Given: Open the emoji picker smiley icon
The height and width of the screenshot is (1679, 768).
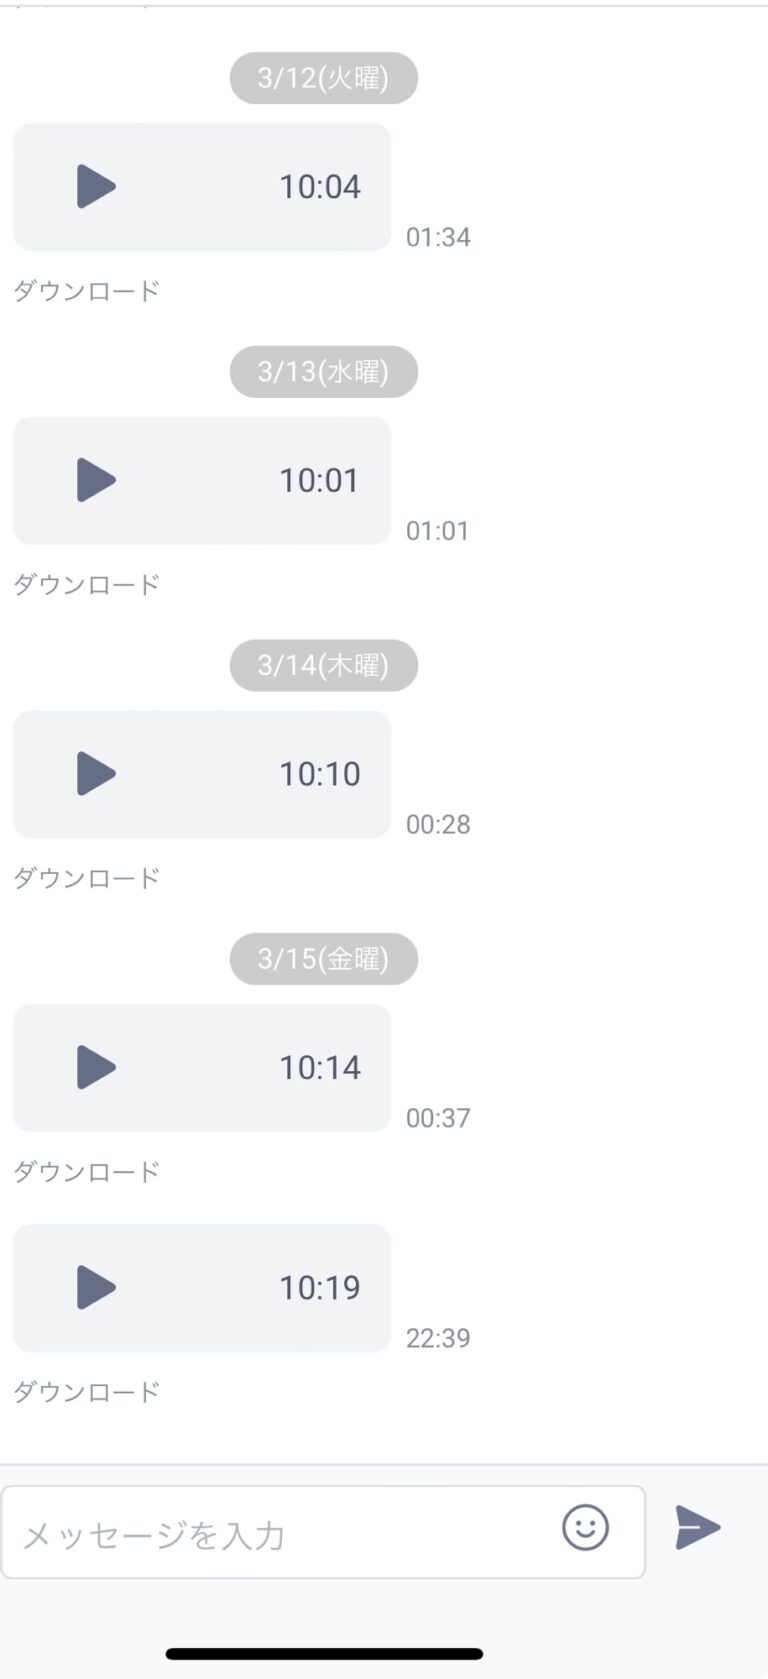Looking at the screenshot, I should tap(585, 1527).
